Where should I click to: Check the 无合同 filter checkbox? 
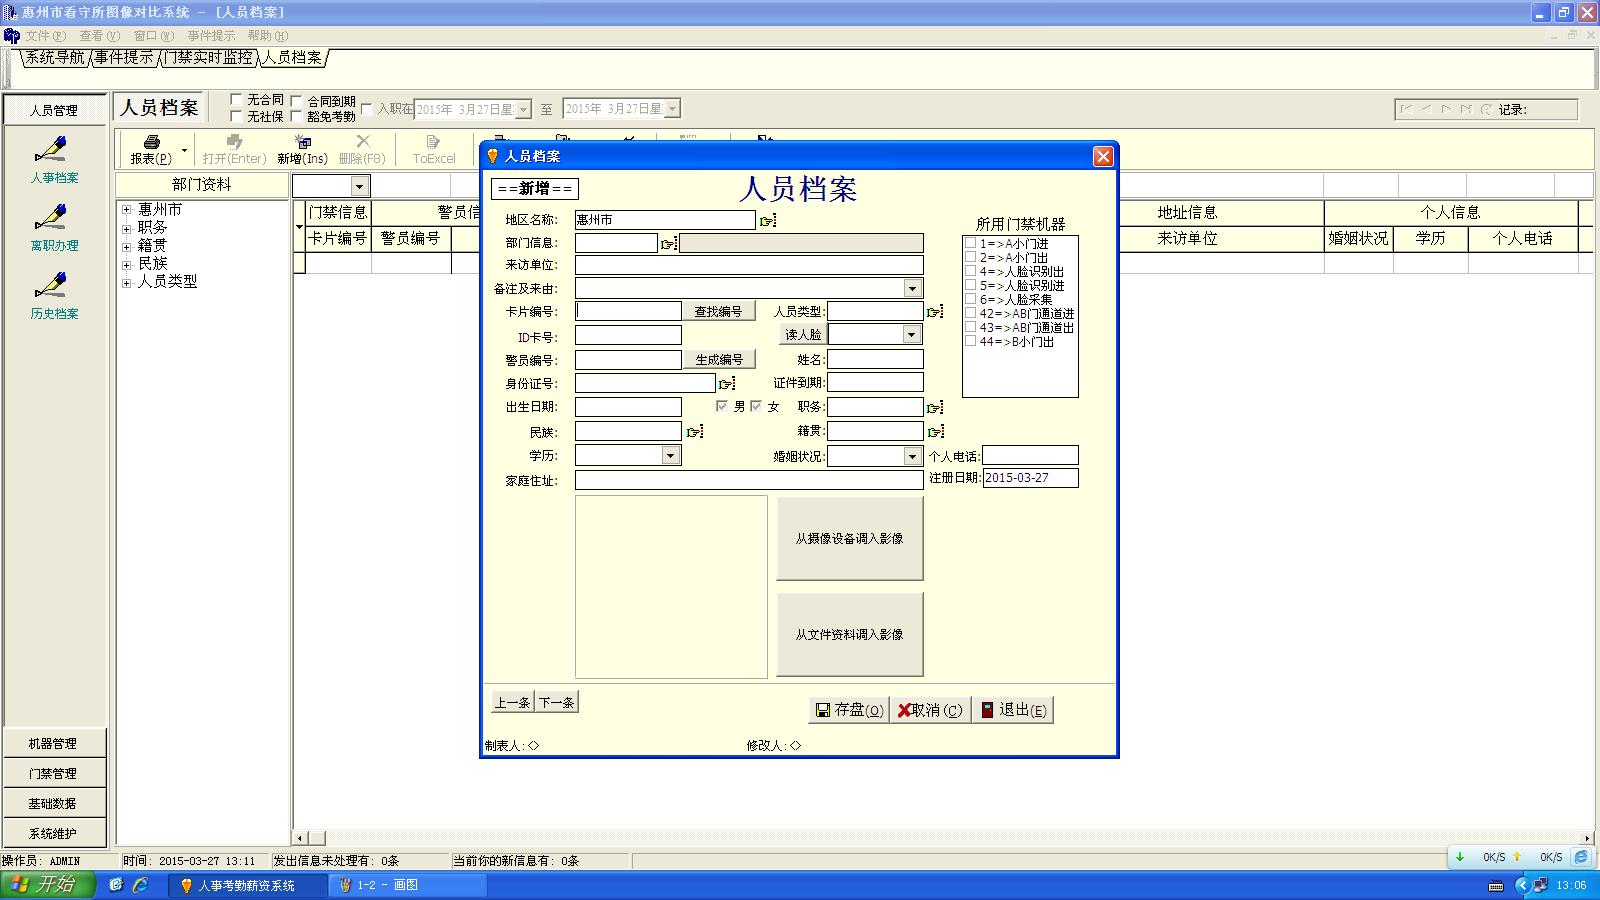(x=236, y=100)
